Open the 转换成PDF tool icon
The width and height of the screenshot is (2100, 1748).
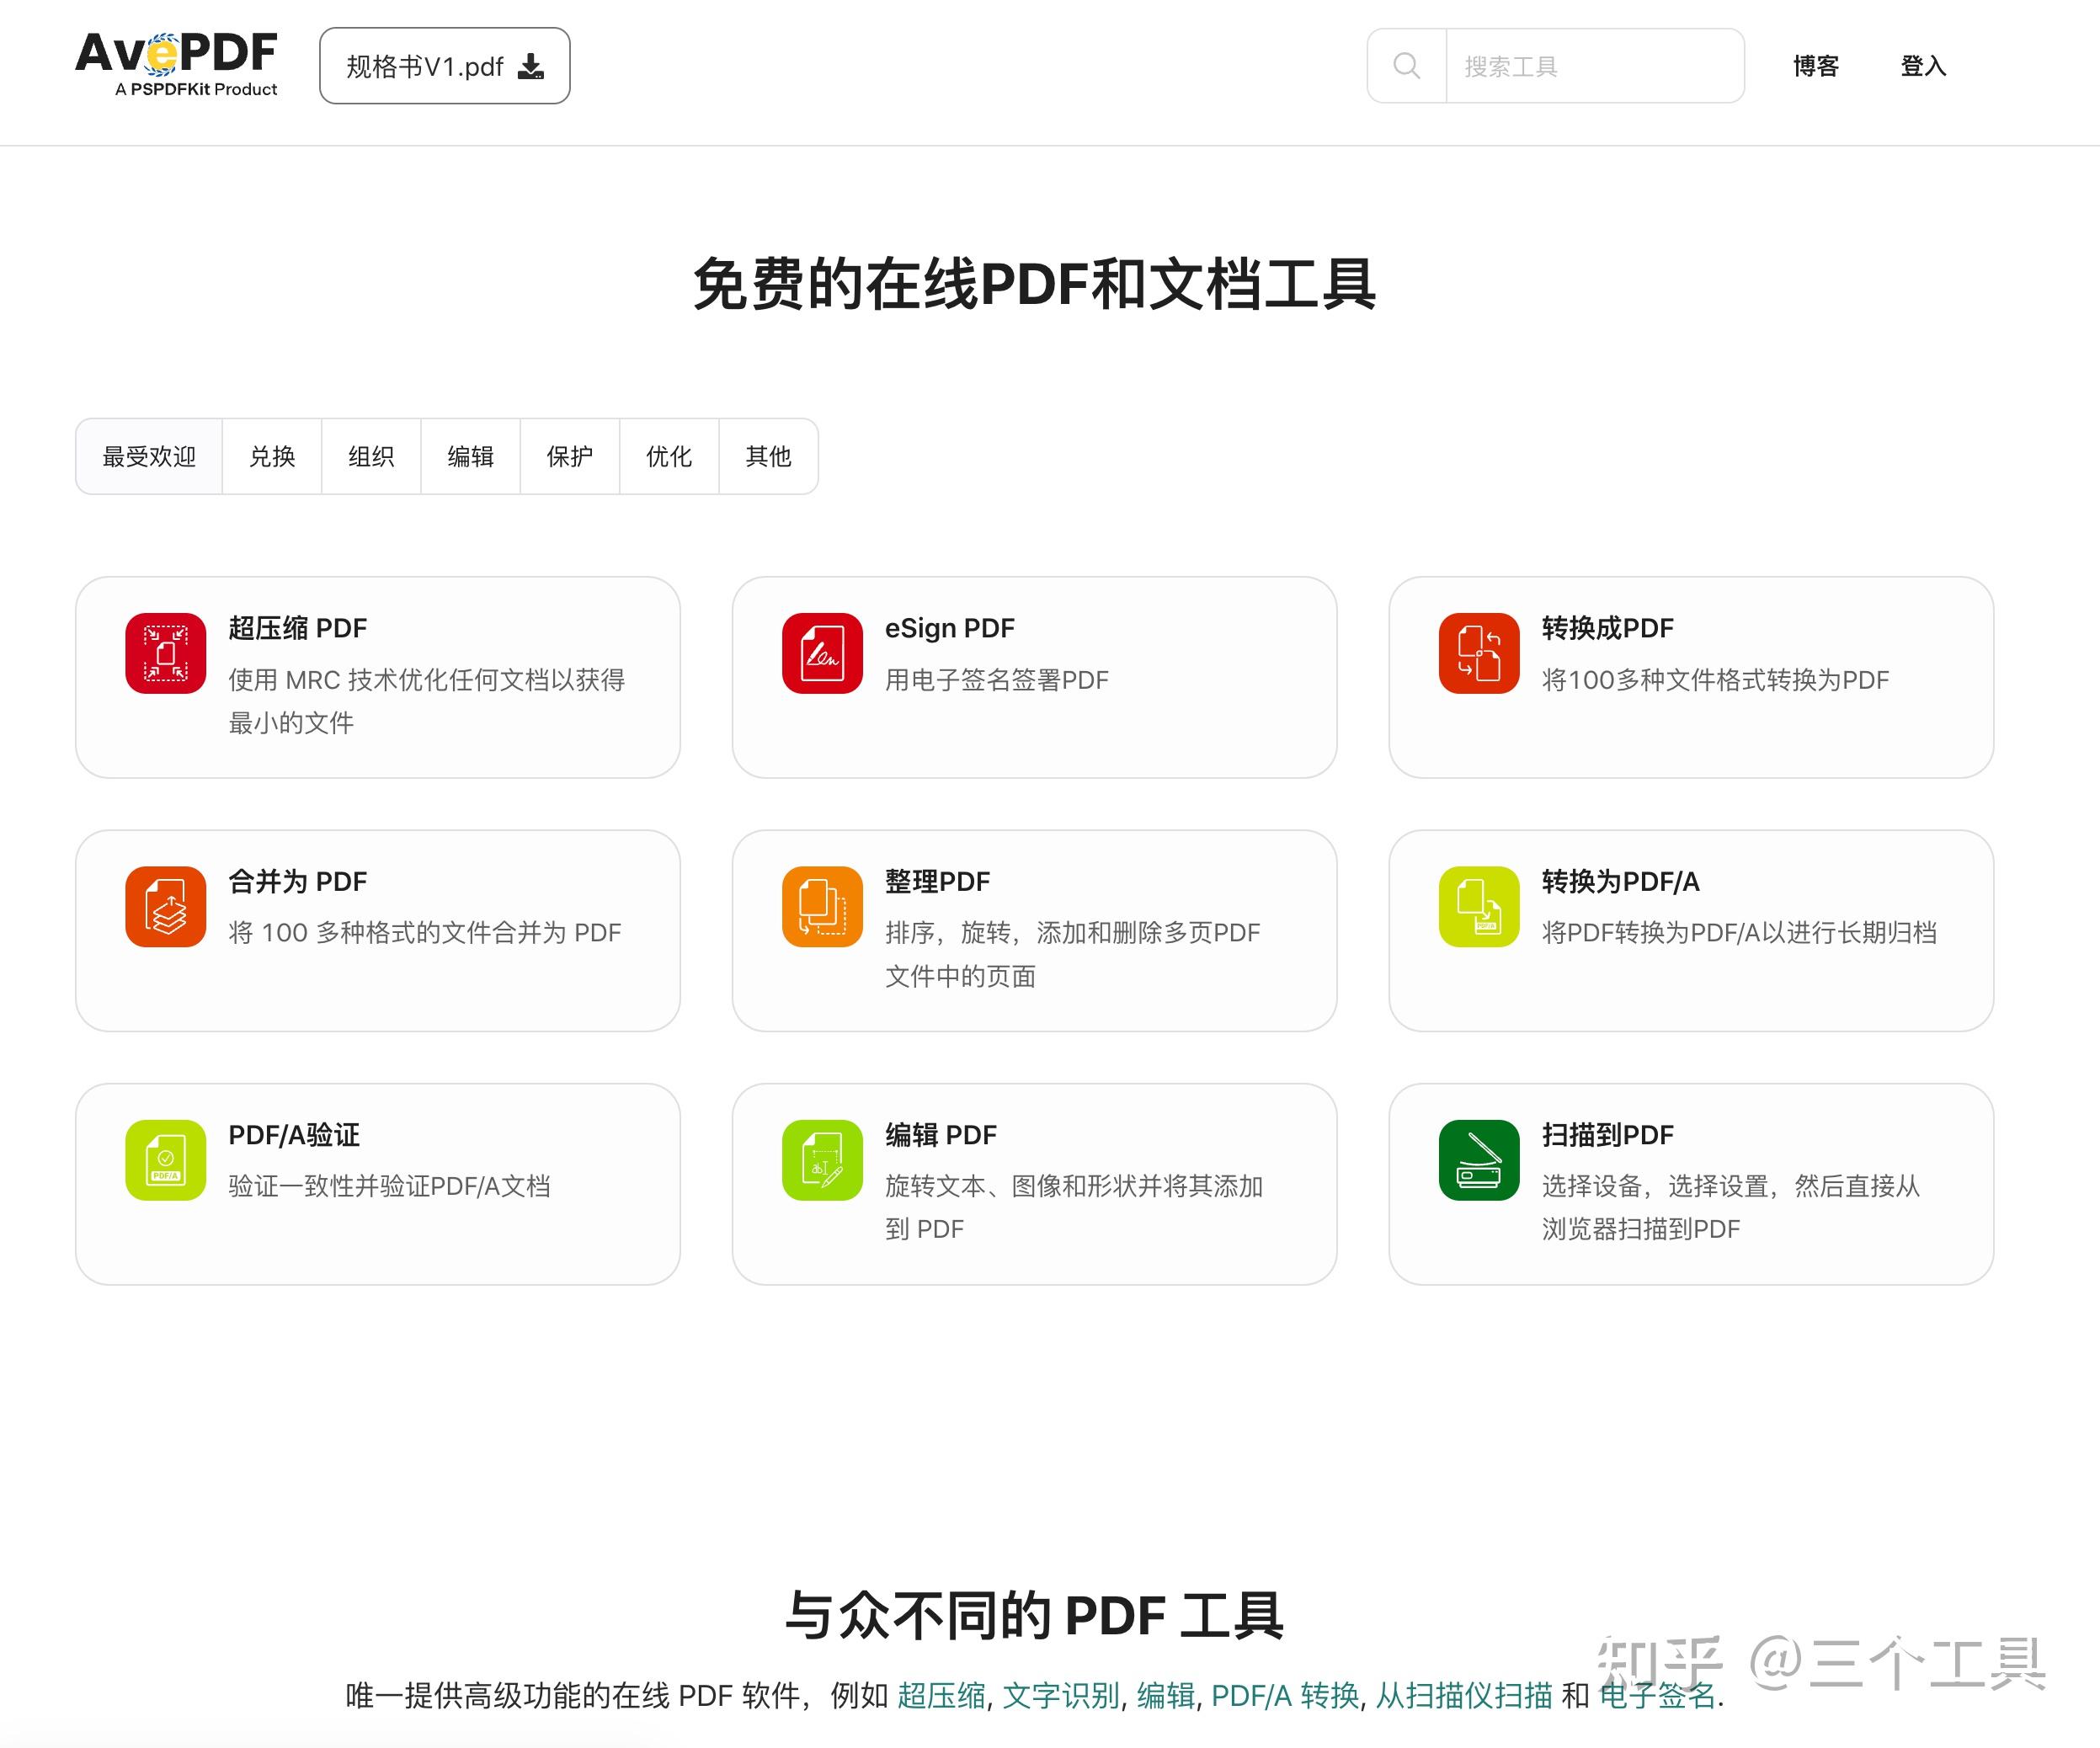coord(1479,653)
